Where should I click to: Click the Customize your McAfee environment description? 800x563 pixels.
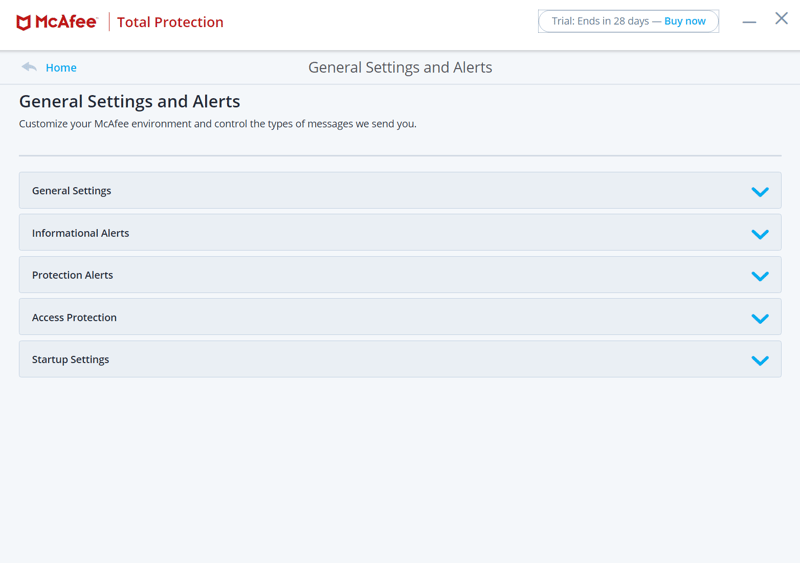218,124
